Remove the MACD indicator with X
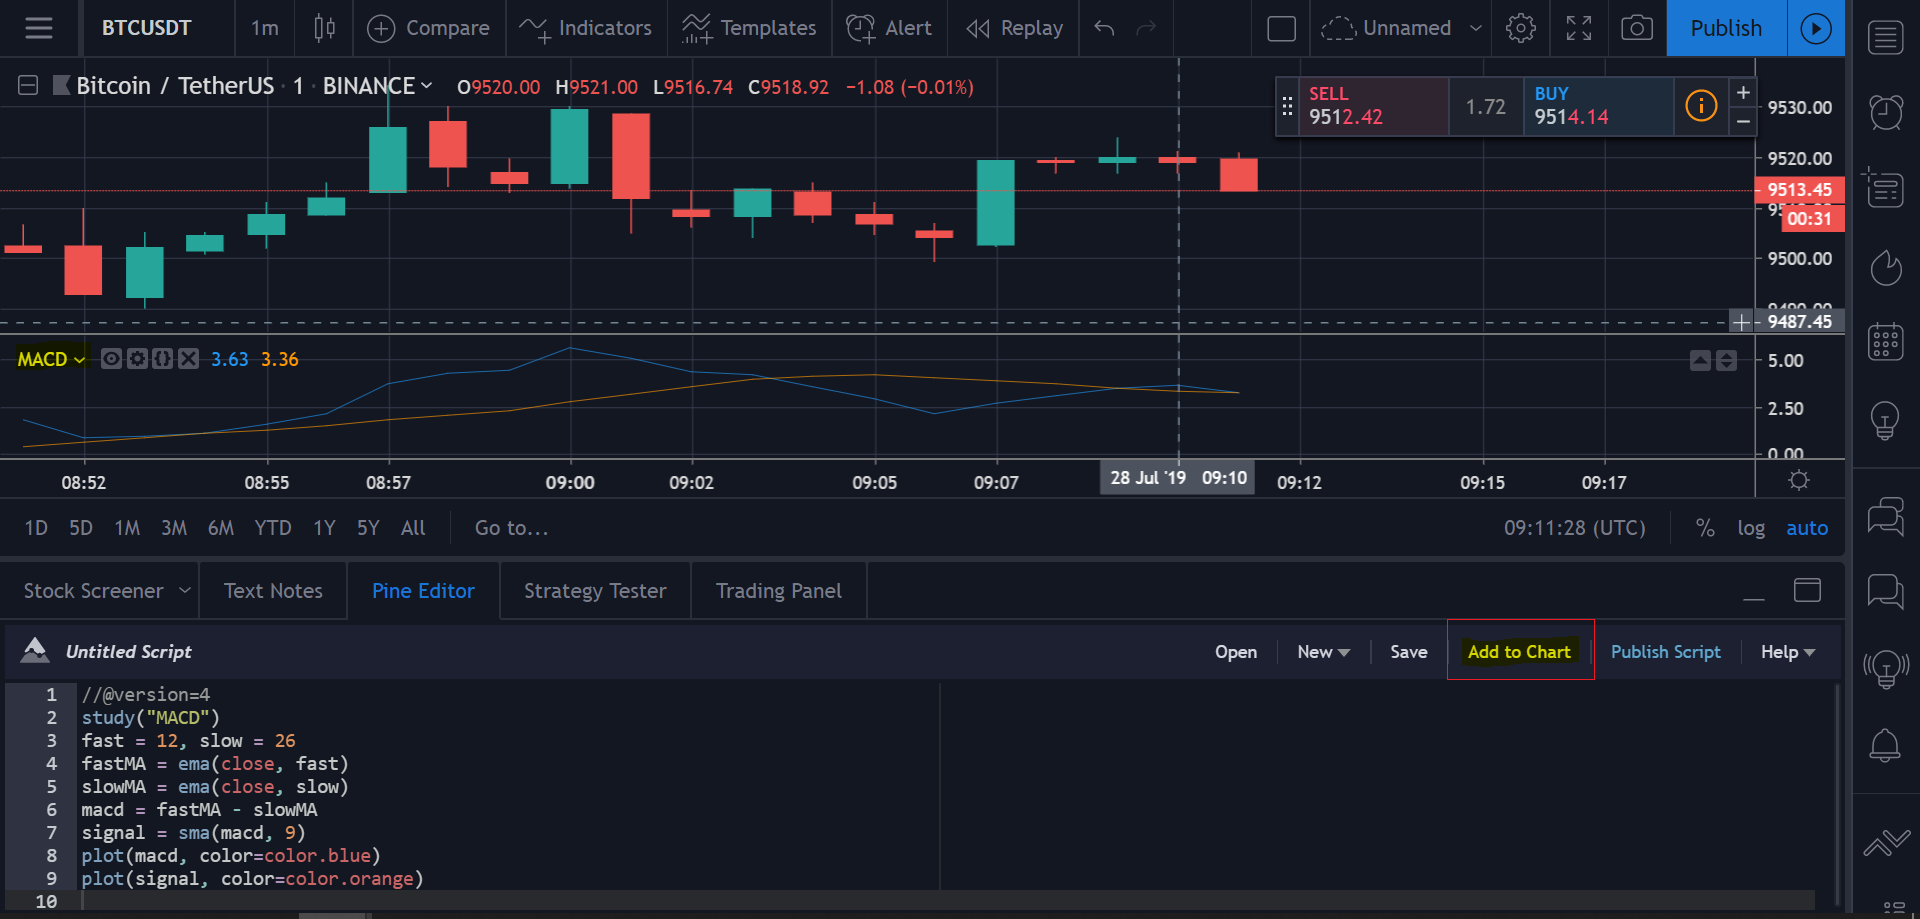The height and width of the screenshot is (919, 1920). (188, 359)
